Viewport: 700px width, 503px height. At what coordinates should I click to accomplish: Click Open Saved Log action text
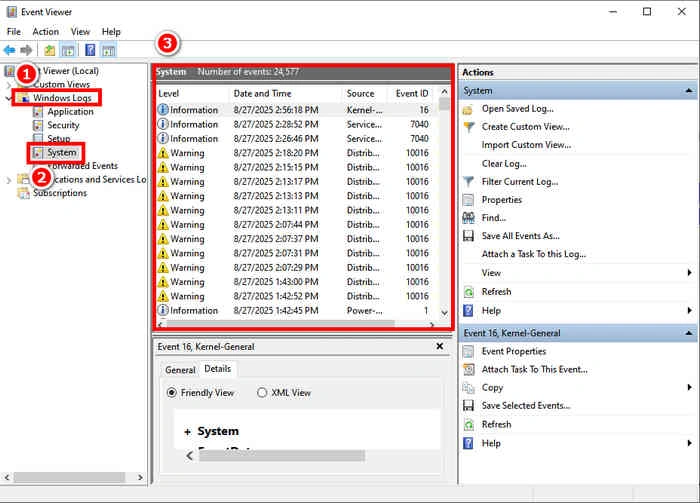[x=518, y=109]
